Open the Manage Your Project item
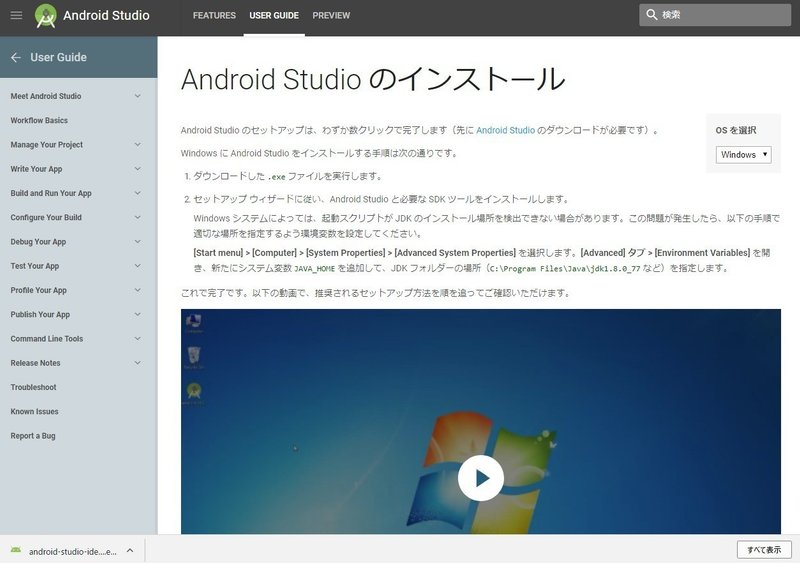 pos(46,144)
